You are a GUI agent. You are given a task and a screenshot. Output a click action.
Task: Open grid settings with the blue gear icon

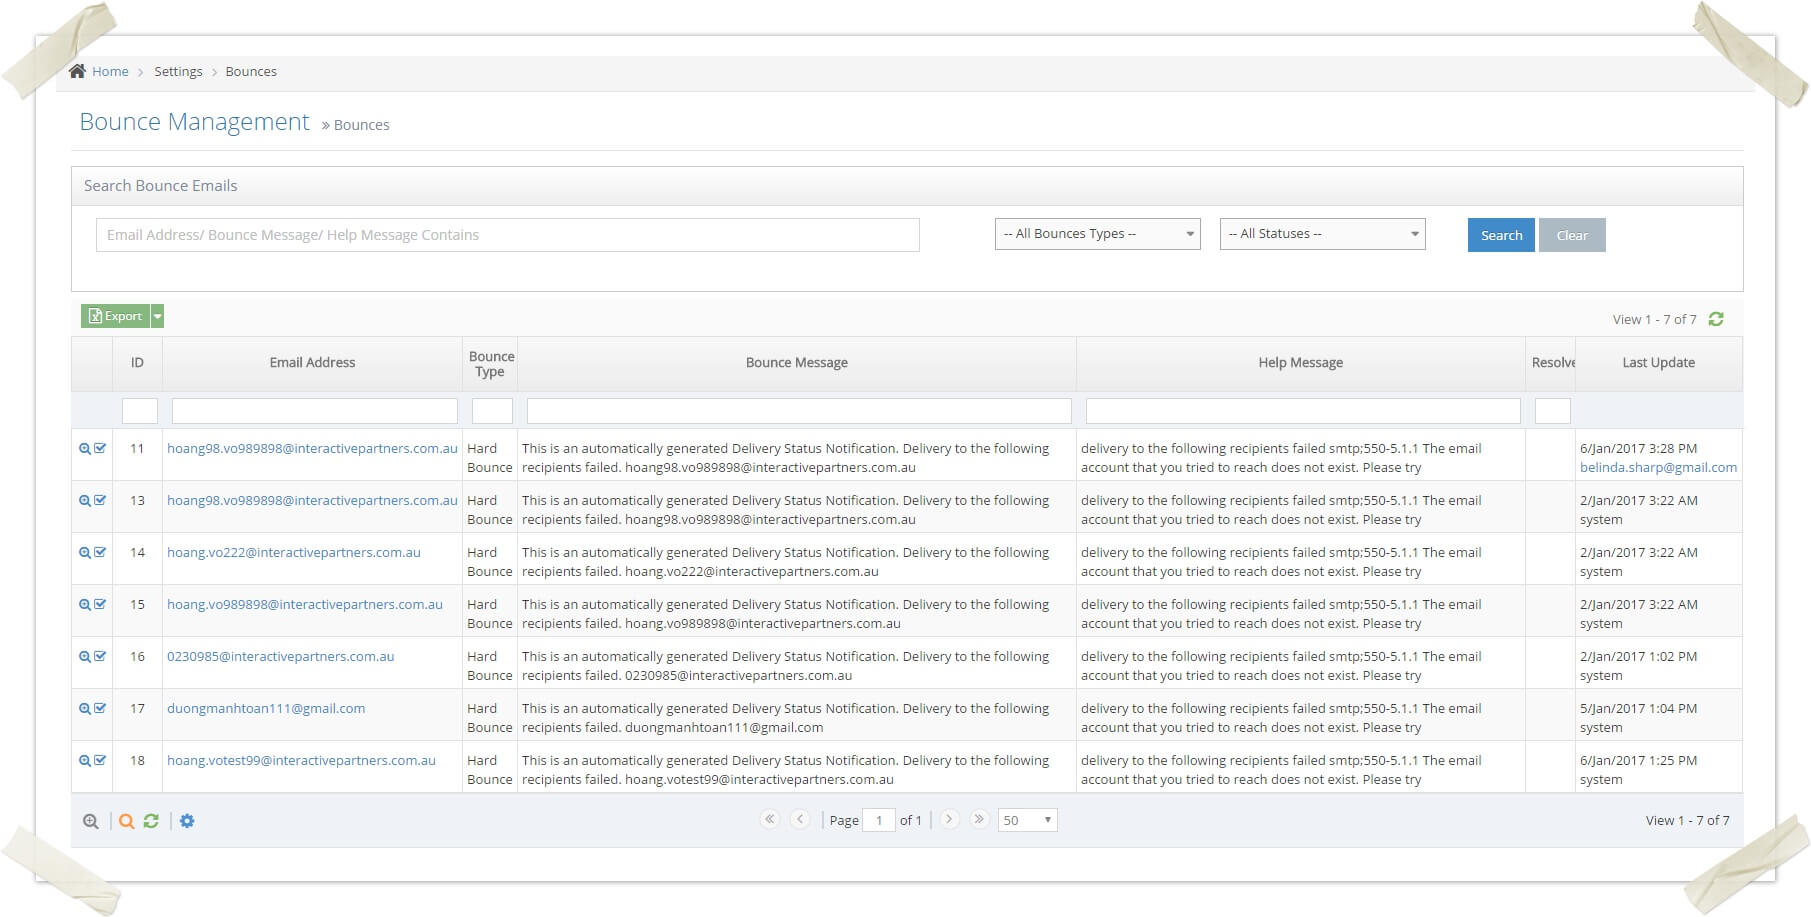point(187,821)
